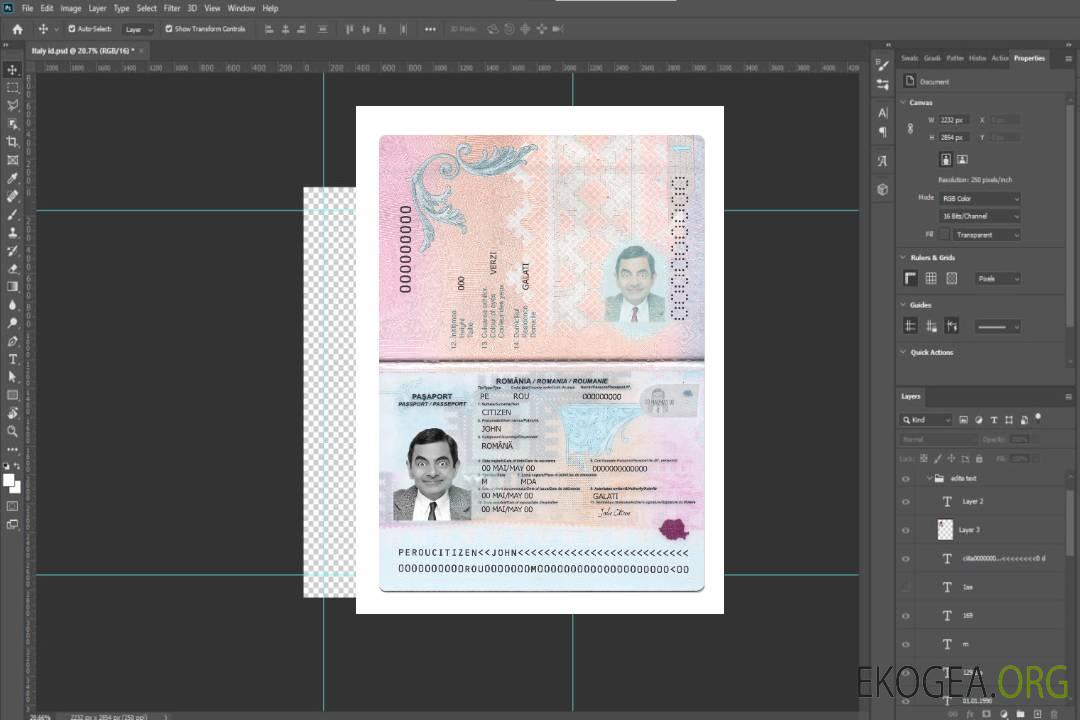Open the Filter menu
Screen dimensions: 1080x720
point(172,8)
